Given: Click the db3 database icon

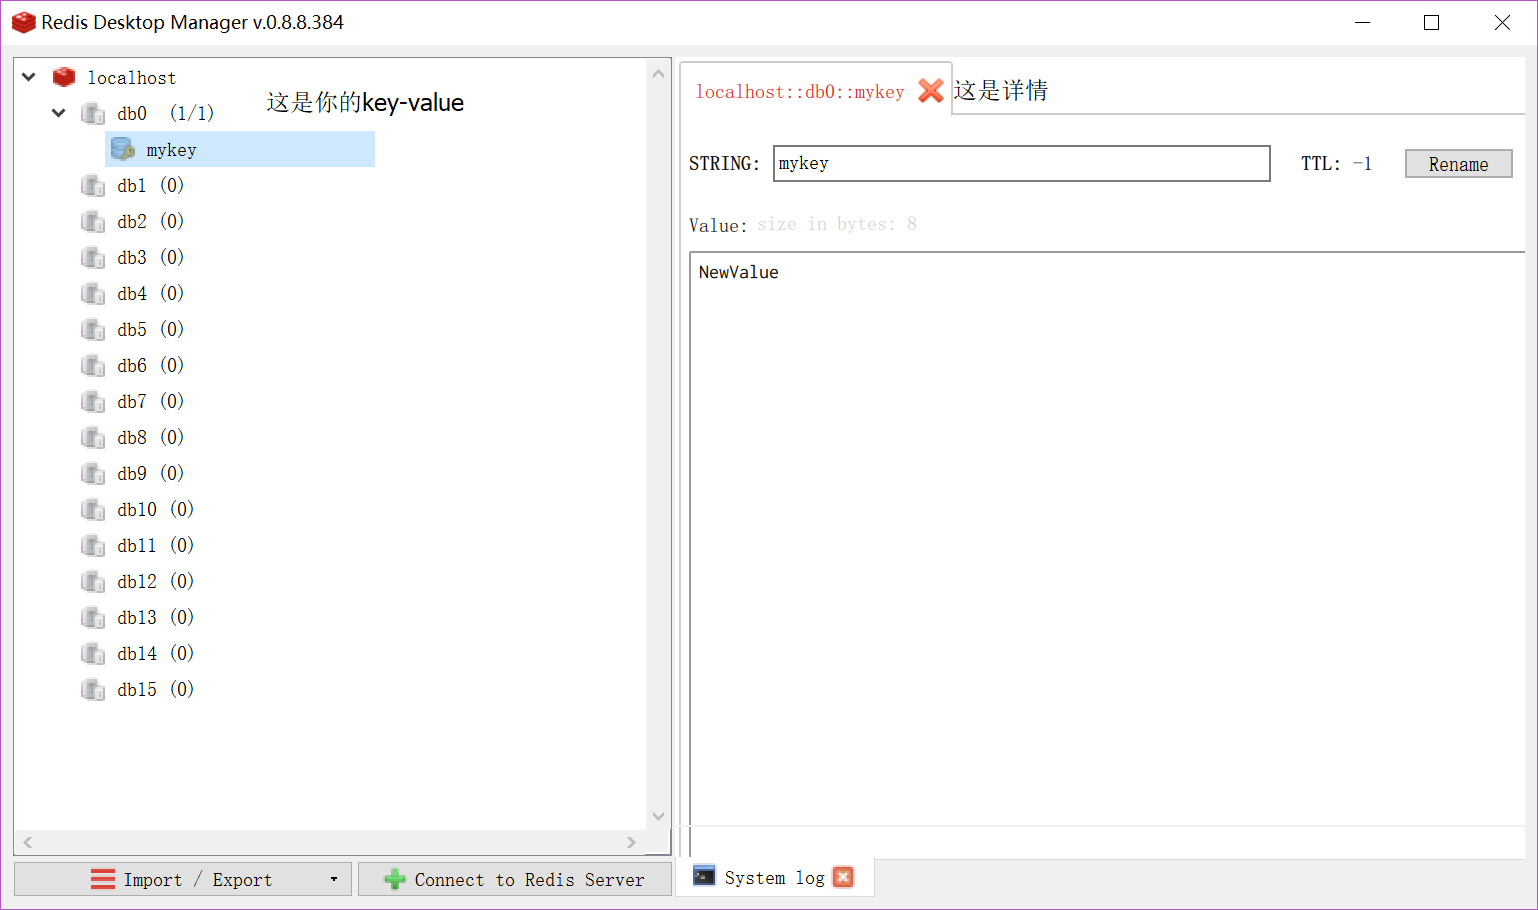Looking at the screenshot, I should click(x=93, y=257).
